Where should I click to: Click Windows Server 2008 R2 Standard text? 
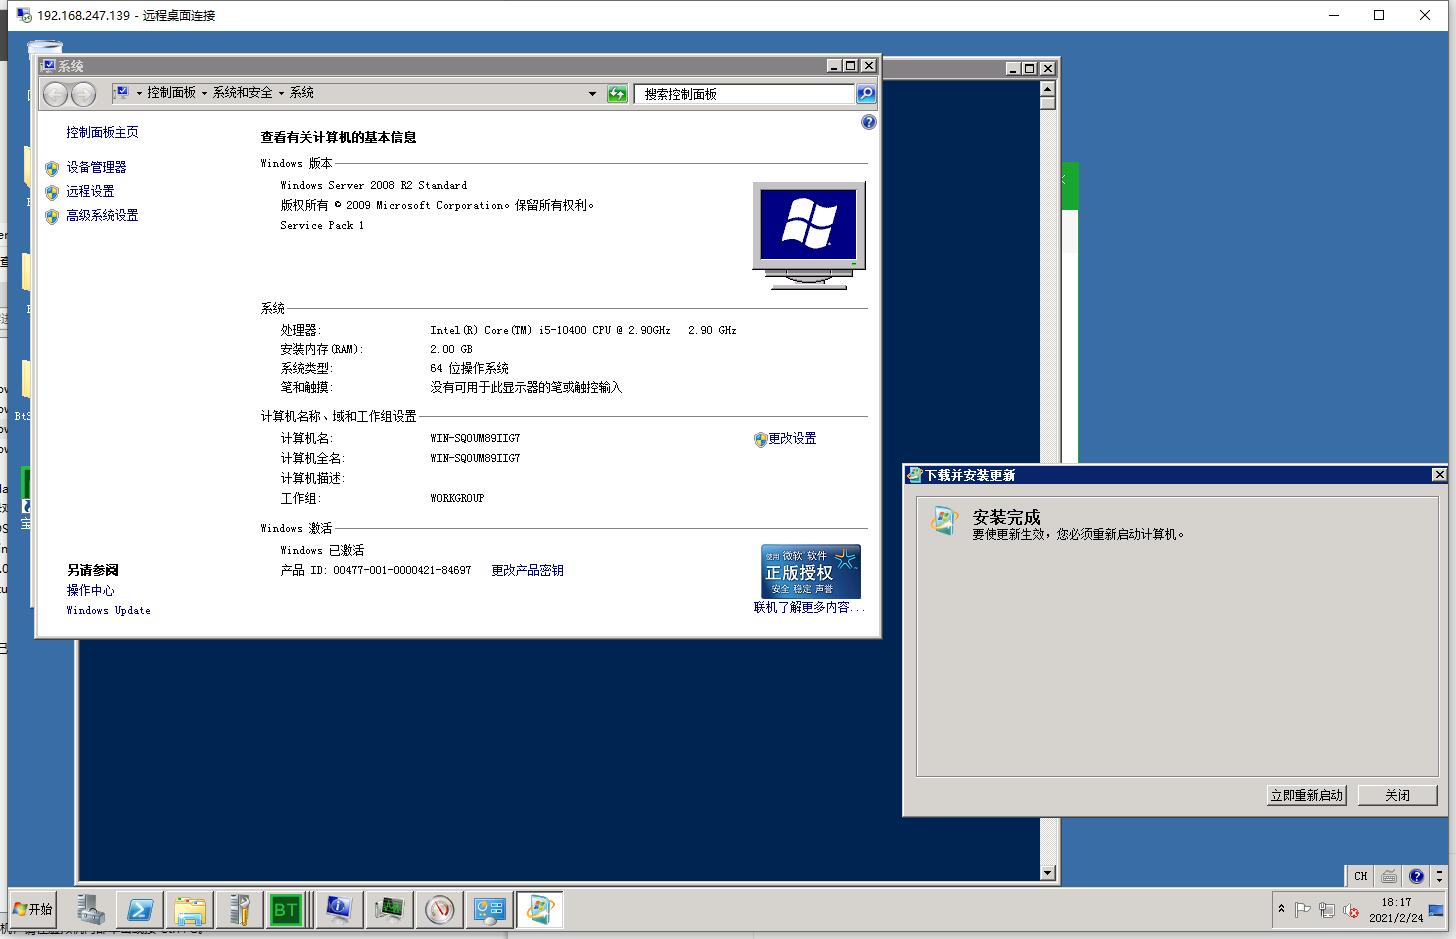(374, 185)
